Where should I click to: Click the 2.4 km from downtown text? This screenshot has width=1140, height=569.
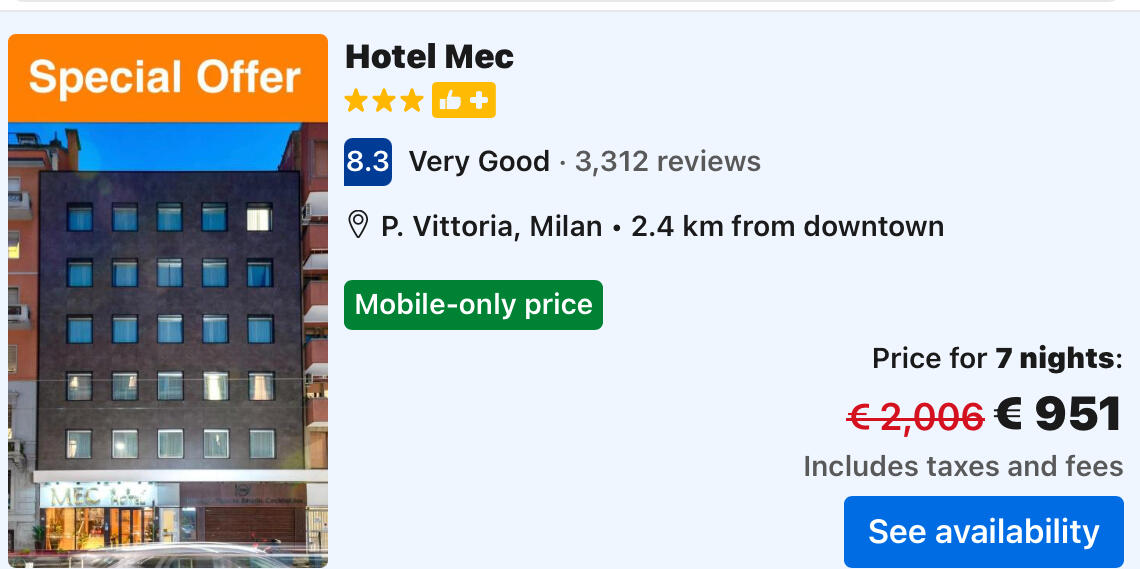click(x=787, y=226)
